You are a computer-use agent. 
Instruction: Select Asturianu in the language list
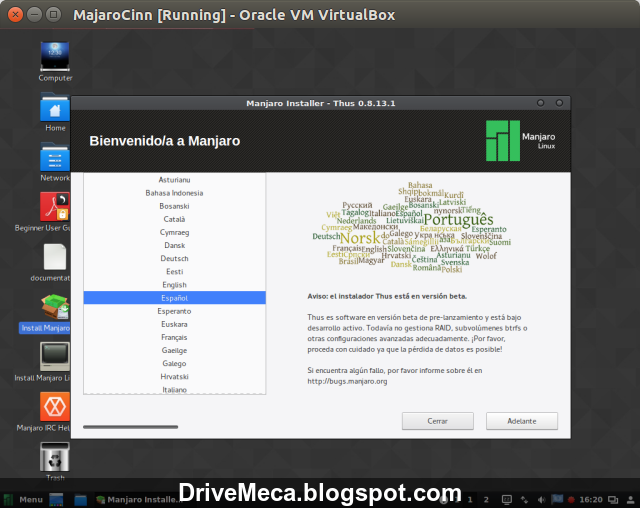pyautogui.click(x=174, y=180)
